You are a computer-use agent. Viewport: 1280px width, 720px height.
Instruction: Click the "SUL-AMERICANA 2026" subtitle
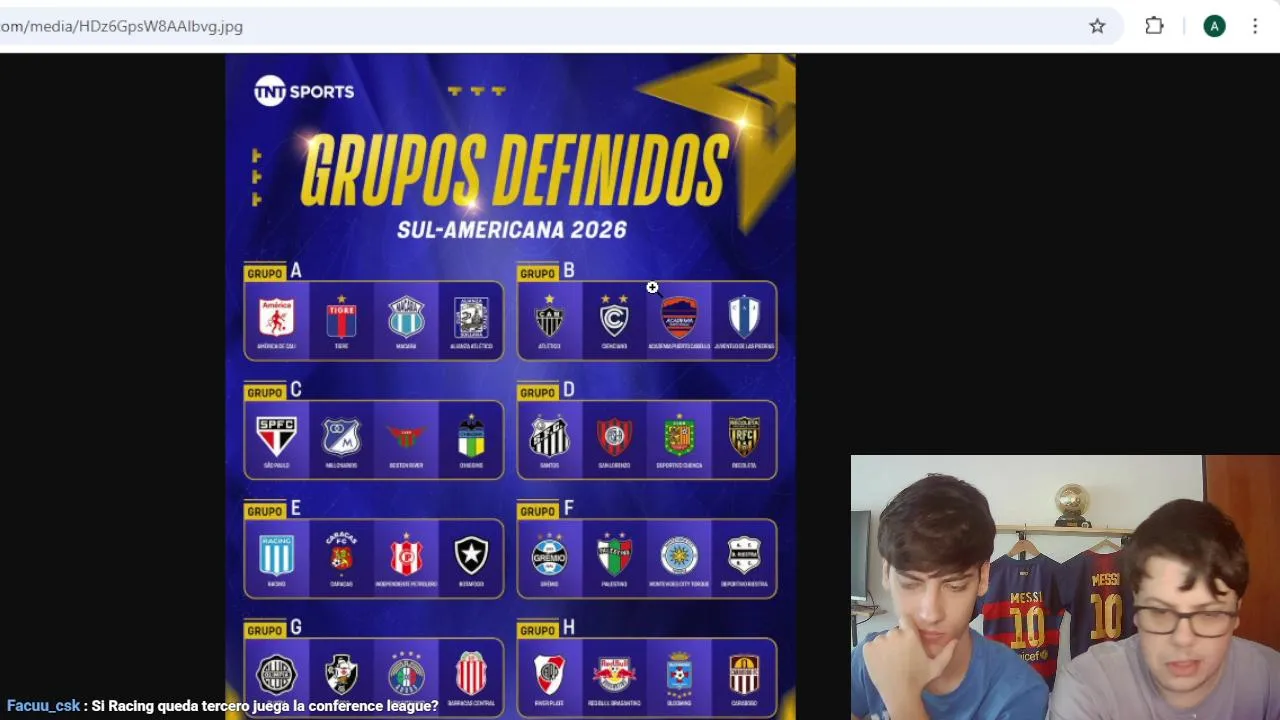pyautogui.click(x=512, y=230)
